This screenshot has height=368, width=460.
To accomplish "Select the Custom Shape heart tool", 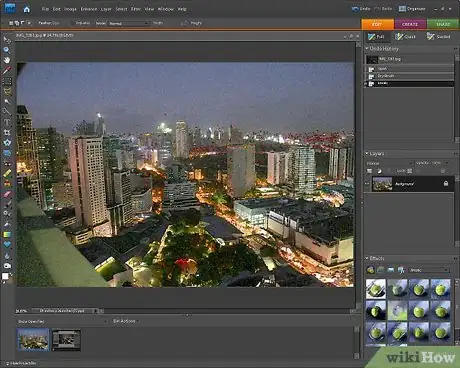I will coord(7,245).
